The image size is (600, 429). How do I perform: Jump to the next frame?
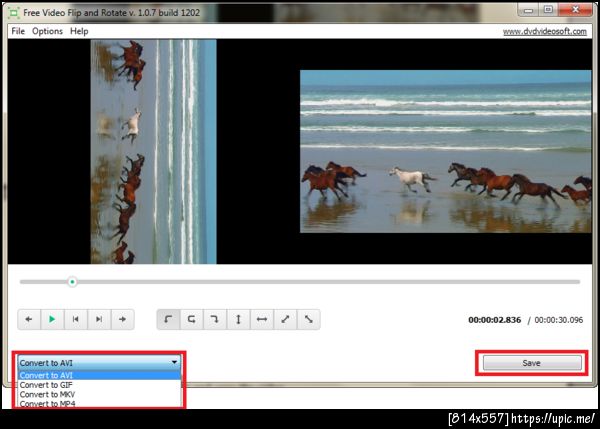99,319
